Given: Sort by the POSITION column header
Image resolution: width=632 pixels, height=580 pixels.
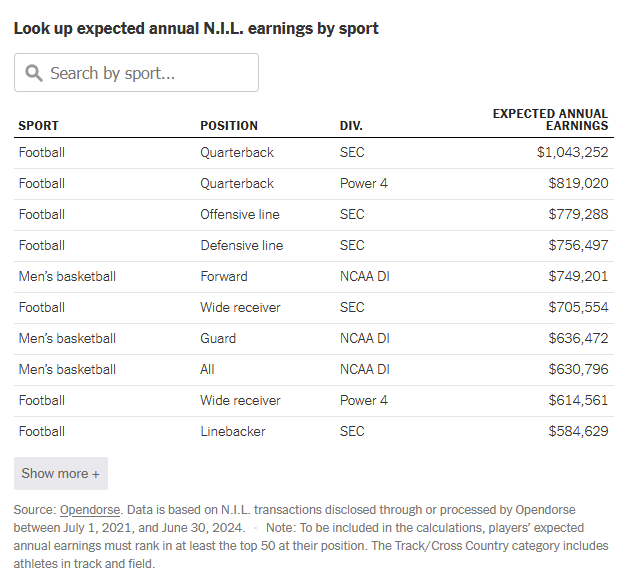Looking at the screenshot, I should (x=229, y=126).
